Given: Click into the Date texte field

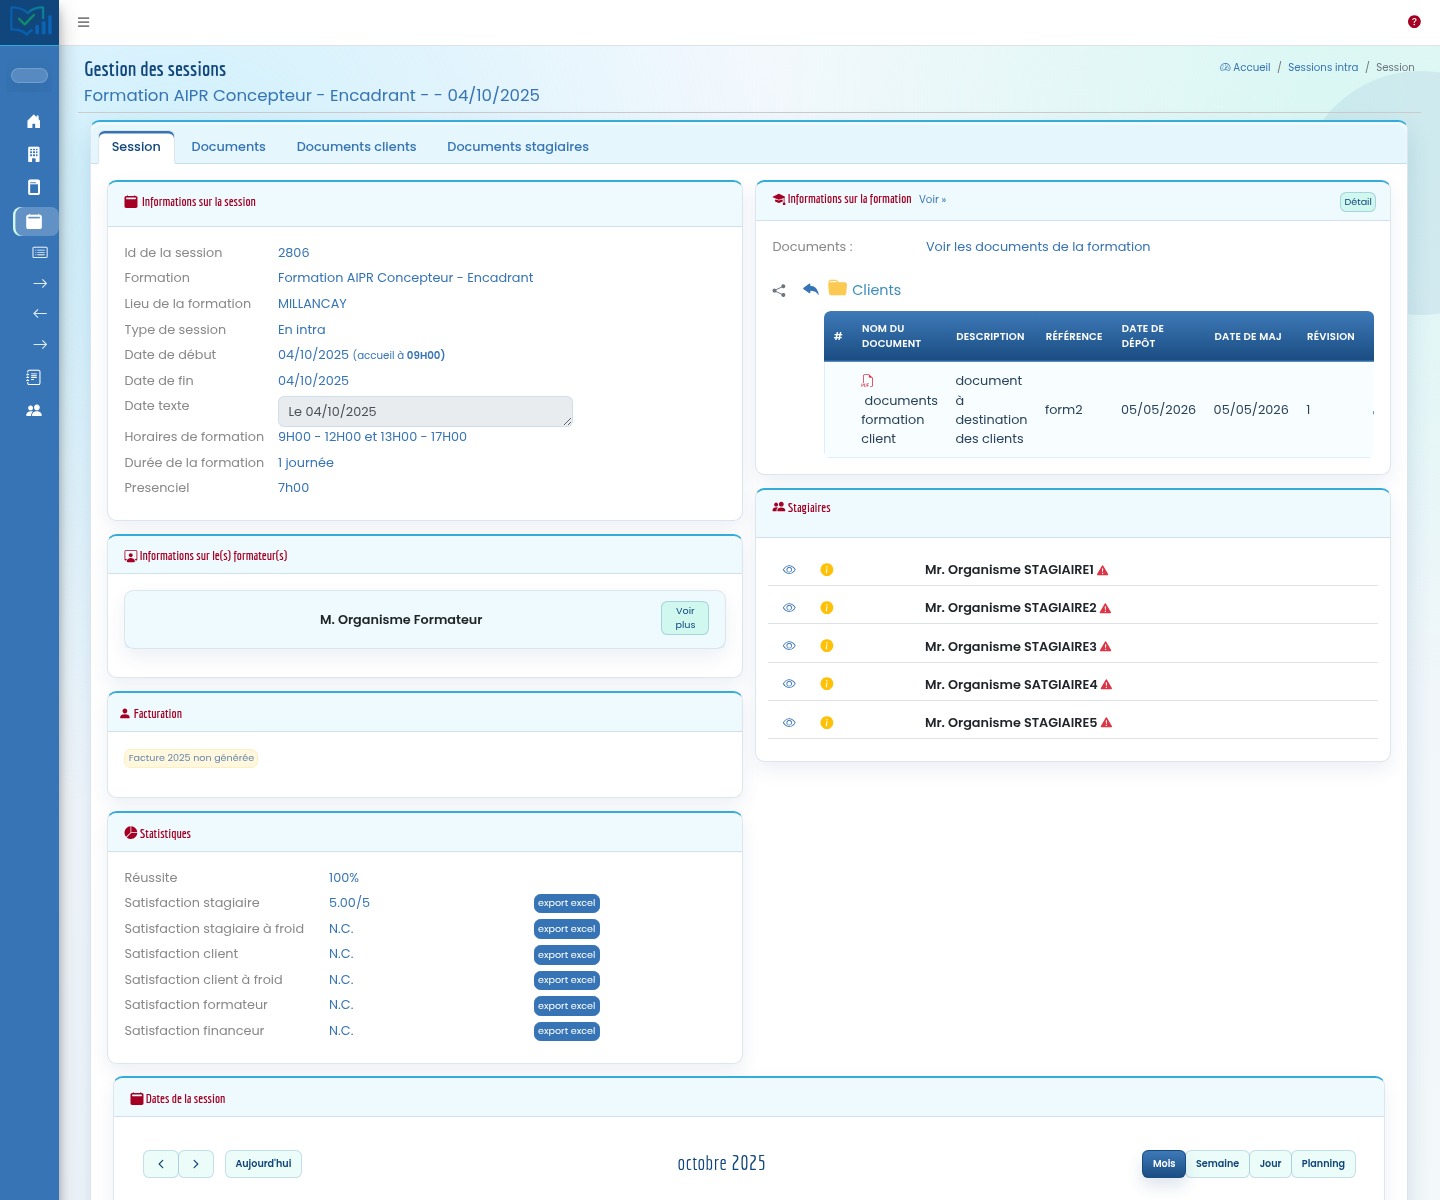Looking at the screenshot, I should 425,411.
